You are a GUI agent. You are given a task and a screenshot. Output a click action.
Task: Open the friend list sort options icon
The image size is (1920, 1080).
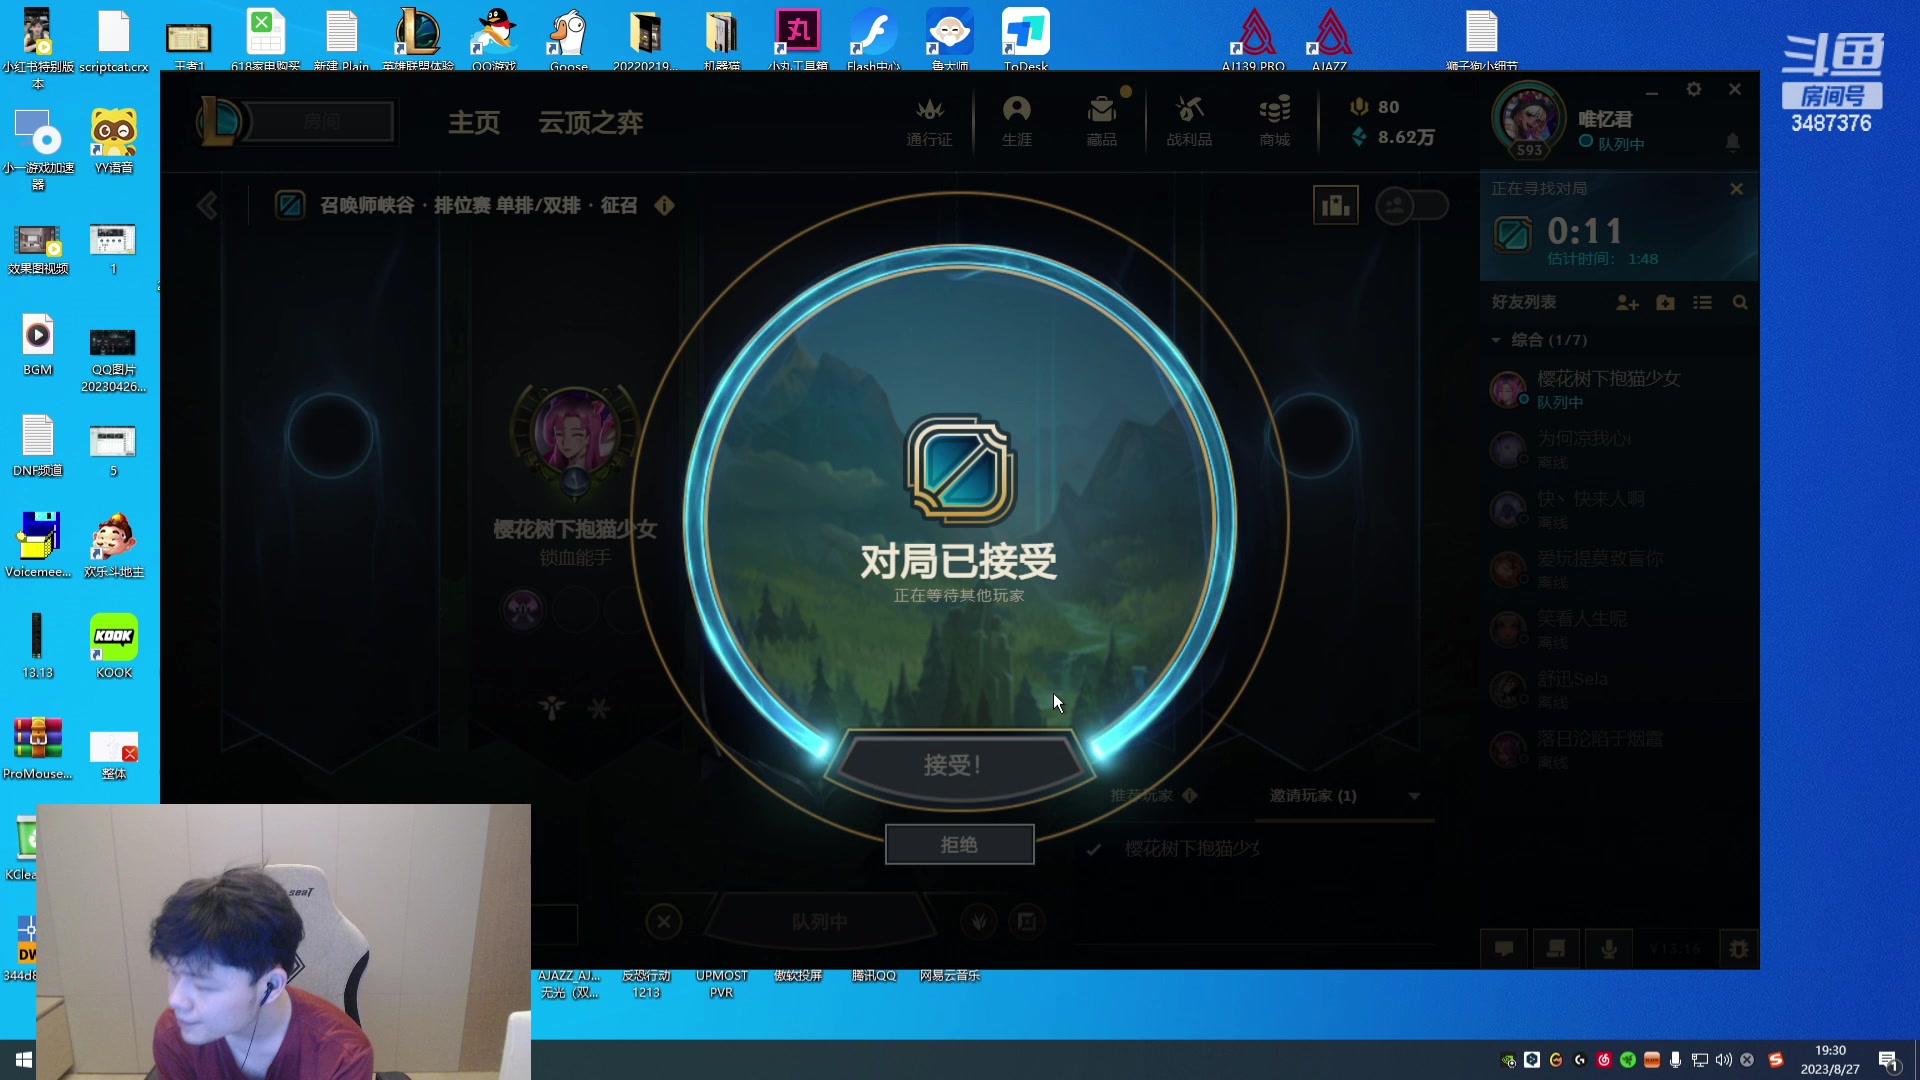tap(1702, 303)
